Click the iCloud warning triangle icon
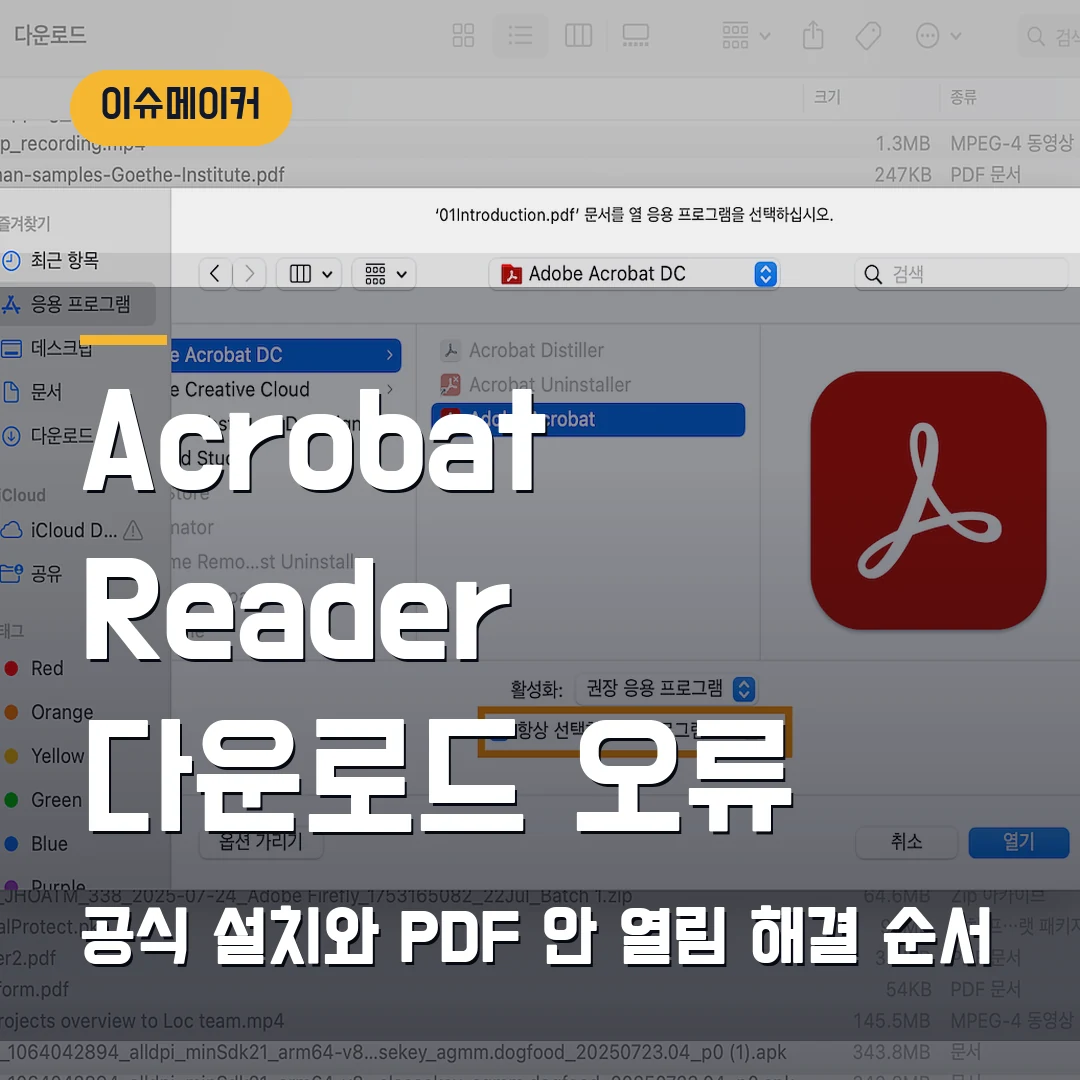Image resolution: width=1080 pixels, height=1080 pixels. pos(133,530)
